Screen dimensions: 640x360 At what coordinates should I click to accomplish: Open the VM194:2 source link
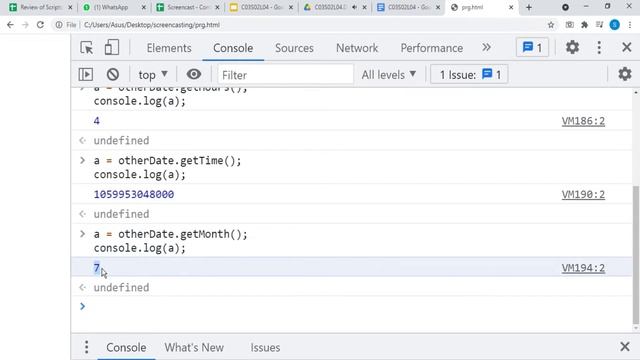pyautogui.click(x=583, y=268)
